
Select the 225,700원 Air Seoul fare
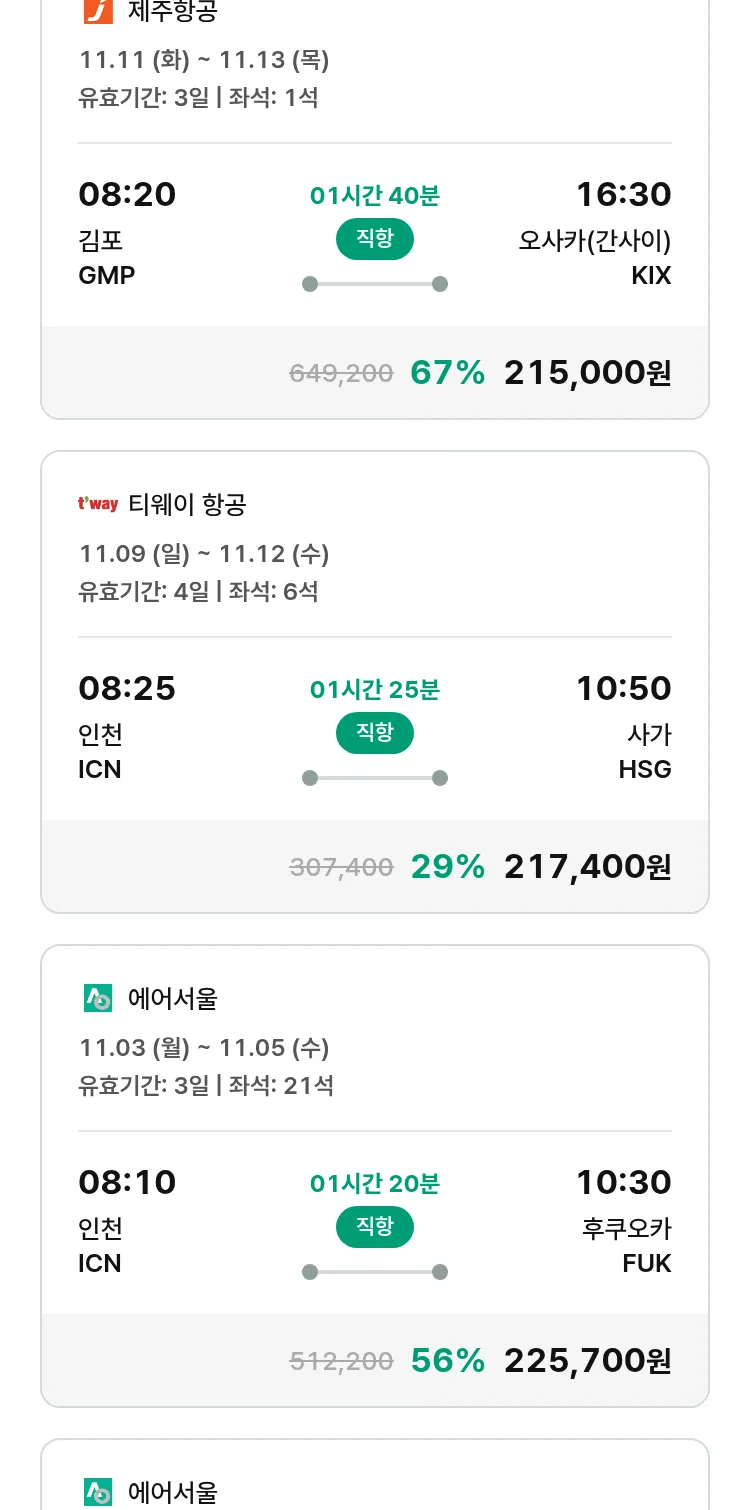coord(587,1361)
